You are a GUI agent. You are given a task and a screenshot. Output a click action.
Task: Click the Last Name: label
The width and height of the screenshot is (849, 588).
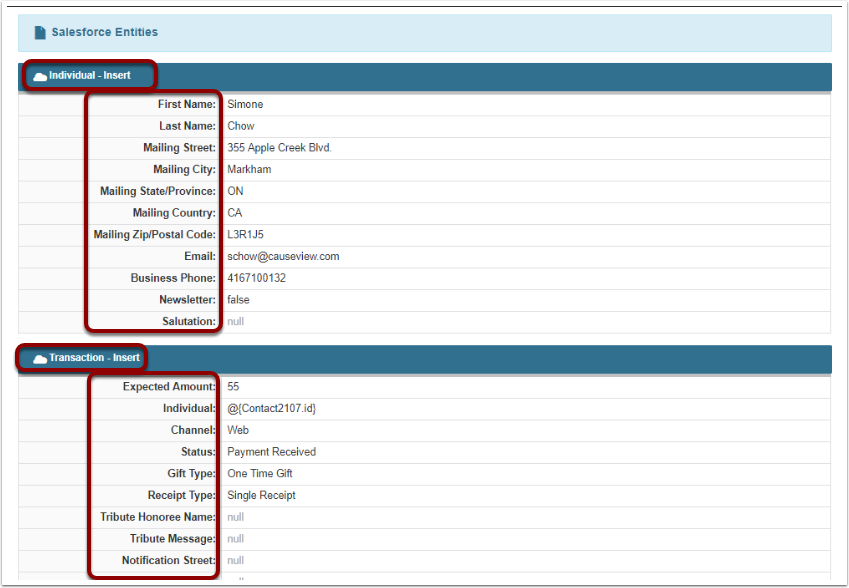coord(187,126)
